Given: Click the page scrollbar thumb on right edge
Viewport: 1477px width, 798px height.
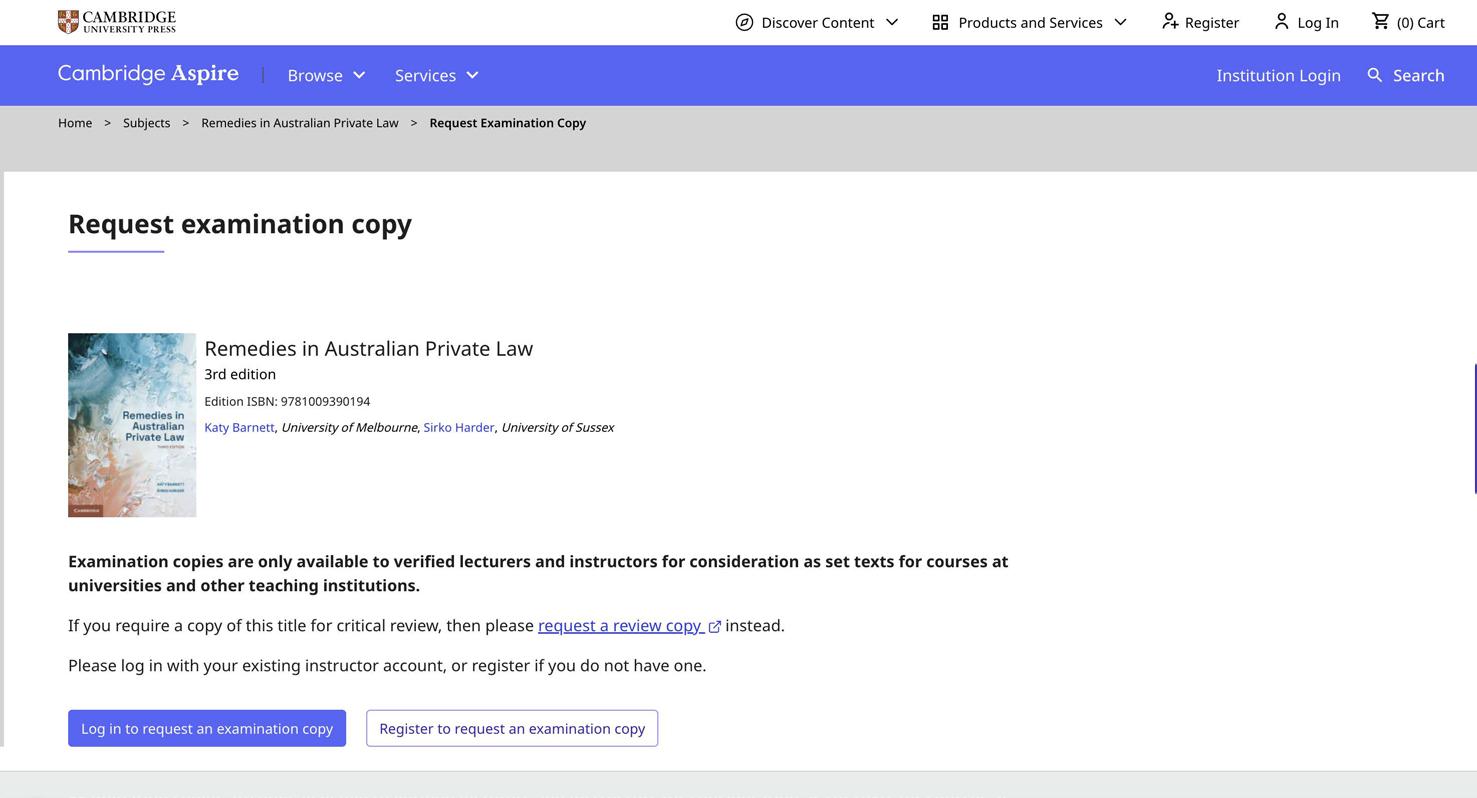Looking at the screenshot, I should click(1475, 429).
